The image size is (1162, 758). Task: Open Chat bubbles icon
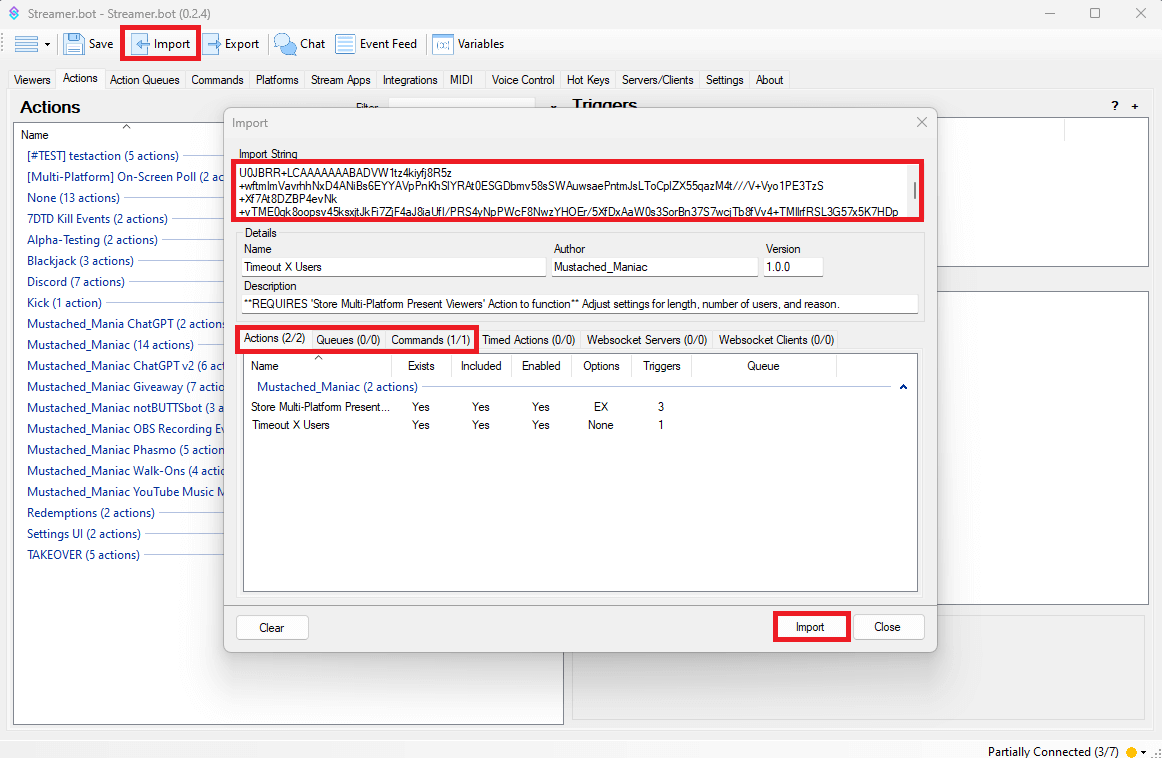286,44
